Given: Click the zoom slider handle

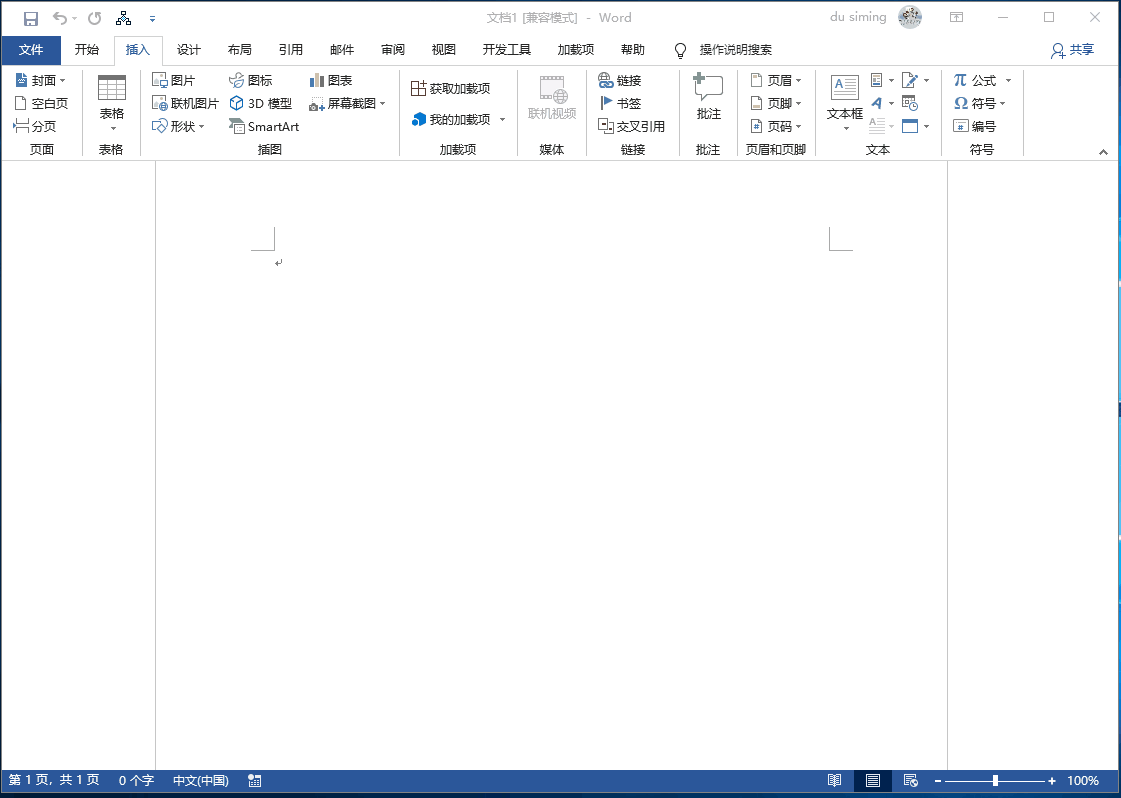Looking at the screenshot, I should (995, 781).
